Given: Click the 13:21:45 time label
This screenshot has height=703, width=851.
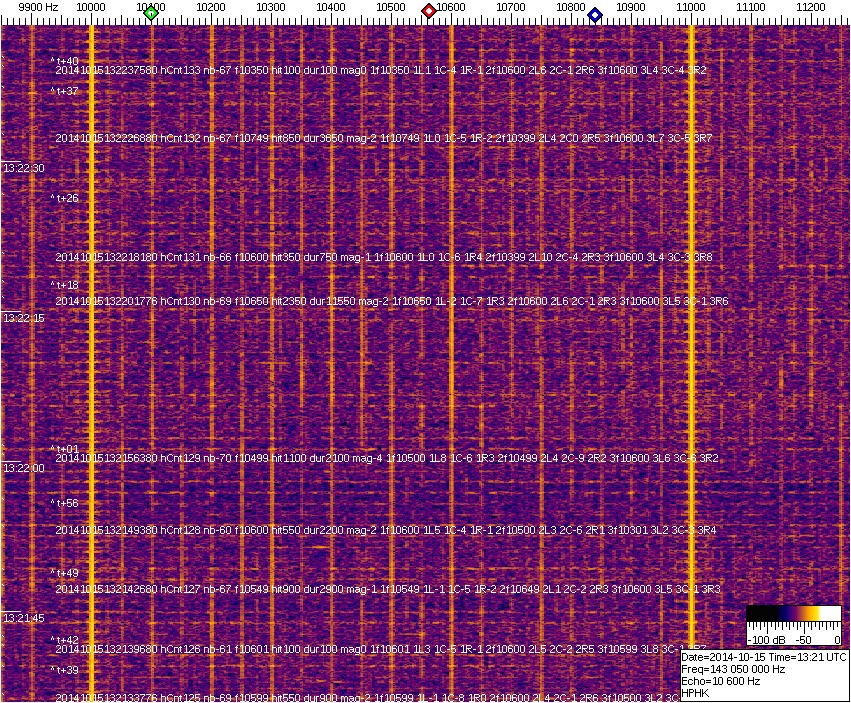Looking at the screenshot, I should click(x=24, y=618).
